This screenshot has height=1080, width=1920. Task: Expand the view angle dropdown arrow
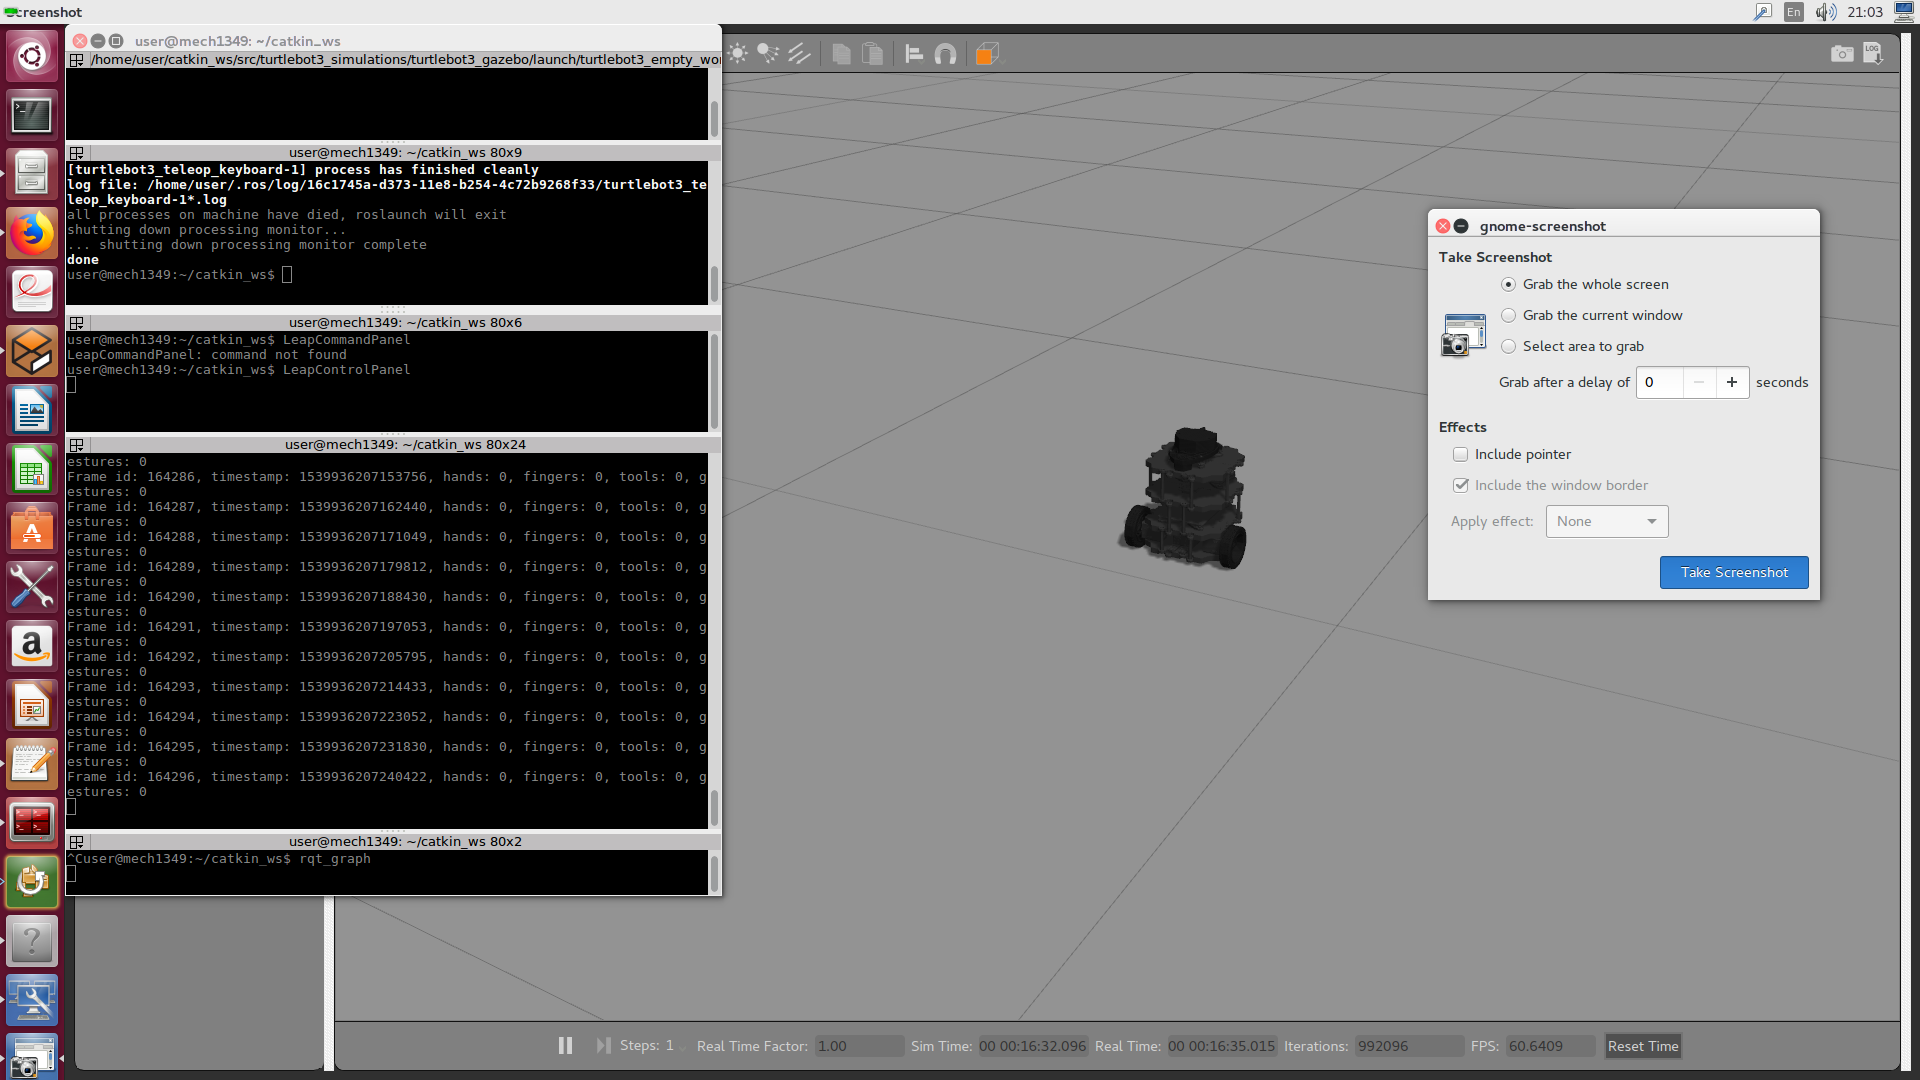[1002, 62]
